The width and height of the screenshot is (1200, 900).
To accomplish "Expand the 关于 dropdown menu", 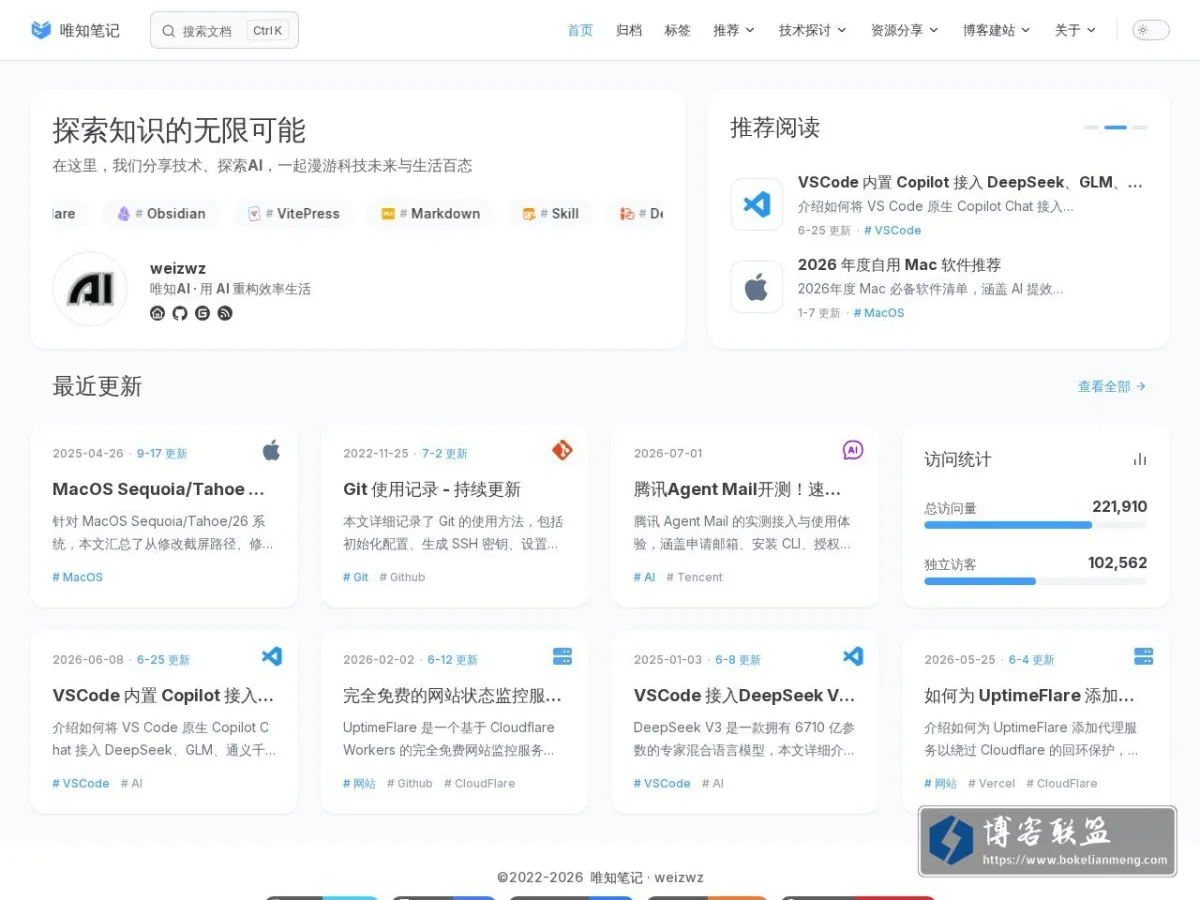I will pos(1075,30).
